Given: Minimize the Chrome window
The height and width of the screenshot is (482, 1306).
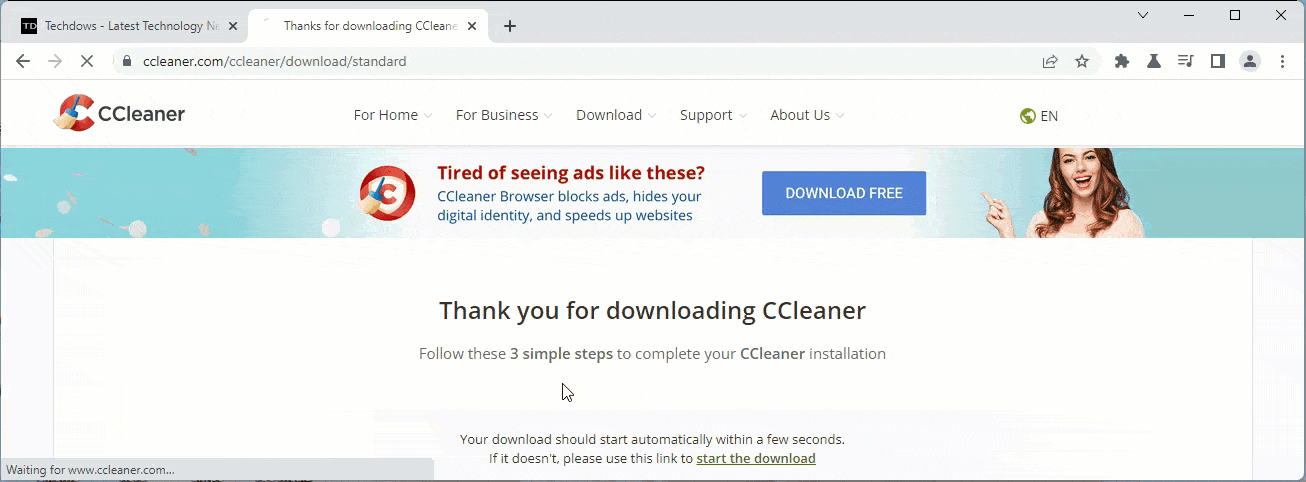Looking at the screenshot, I should pyautogui.click(x=1190, y=15).
